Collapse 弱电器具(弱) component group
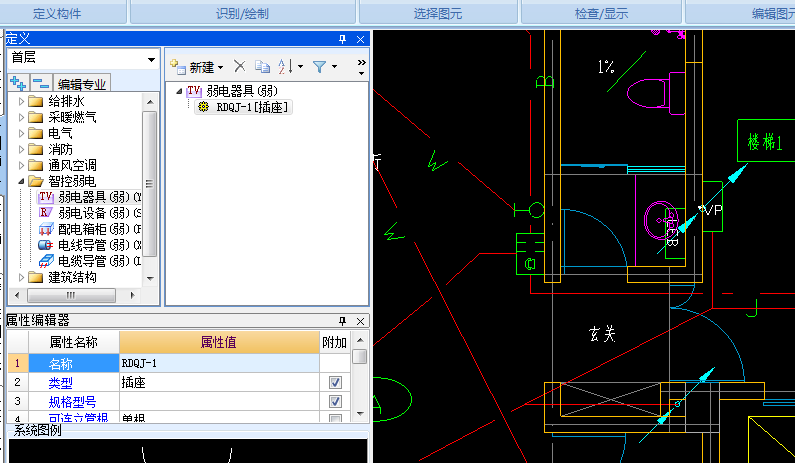The image size is (795, 463). [x=179, y=91]
